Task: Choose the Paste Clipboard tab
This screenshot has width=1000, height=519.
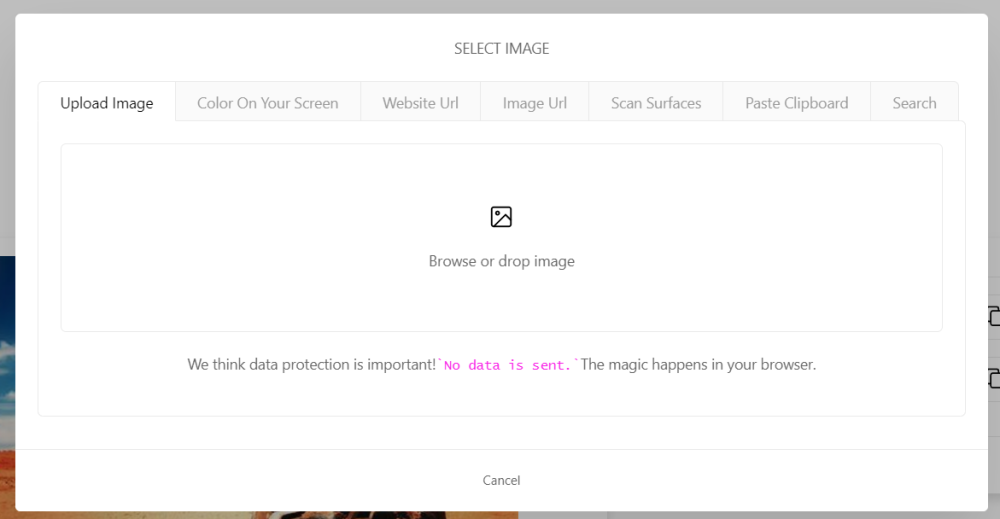Action: (796, 103)
